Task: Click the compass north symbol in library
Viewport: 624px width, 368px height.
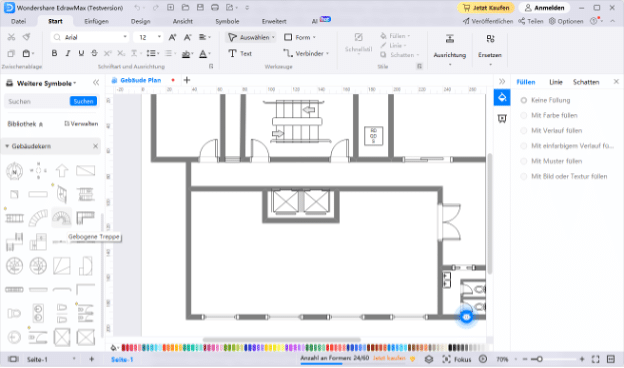Action: tap(14, 171)
